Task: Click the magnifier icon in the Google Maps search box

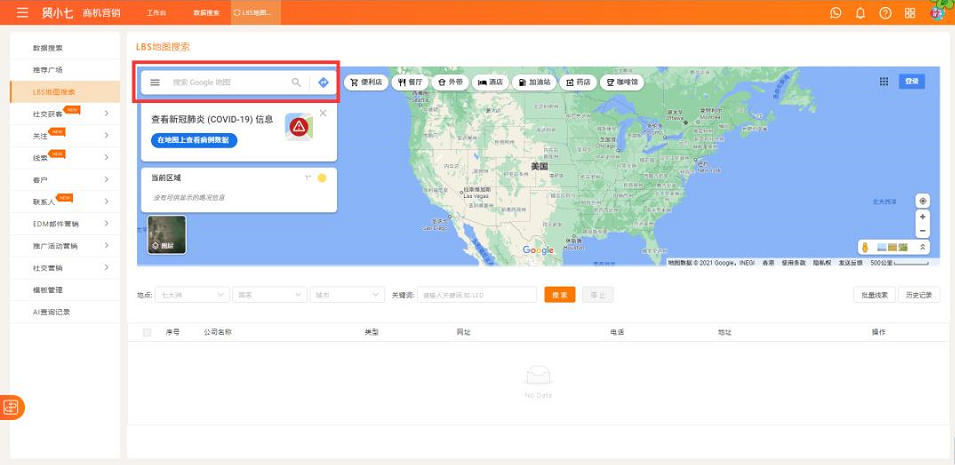Action: tap(296, 82)
